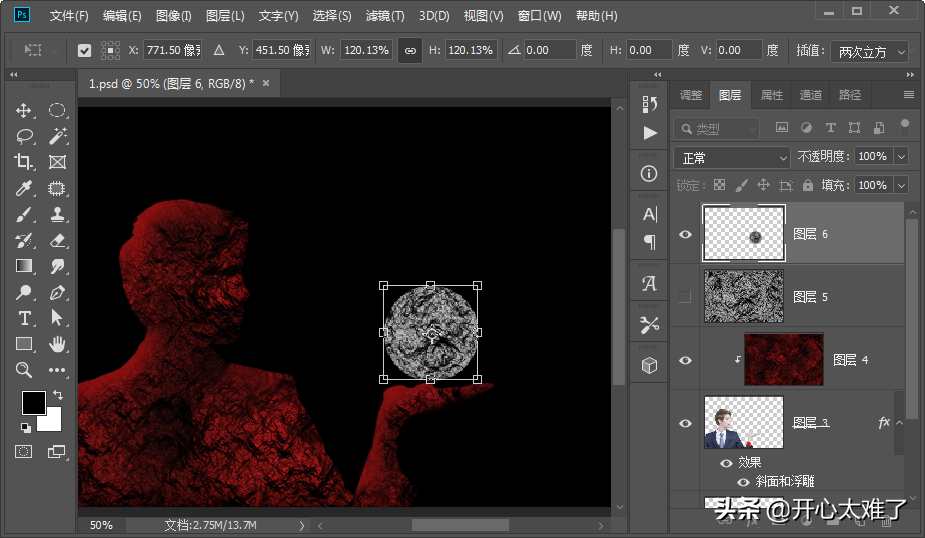Activate the Hand tool

coord(58,344)
